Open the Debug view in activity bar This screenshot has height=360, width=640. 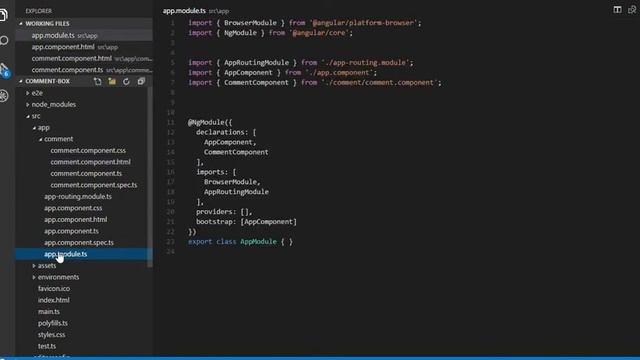(4, 96)
